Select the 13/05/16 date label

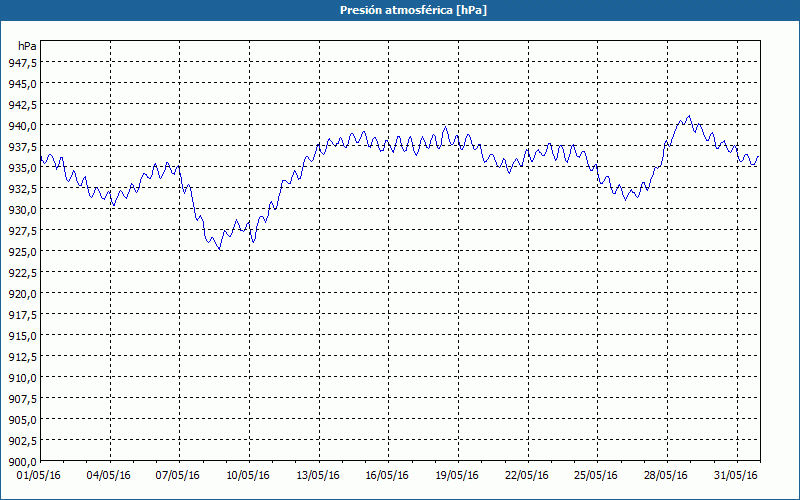pyautogui.click(x=318, y=476)
